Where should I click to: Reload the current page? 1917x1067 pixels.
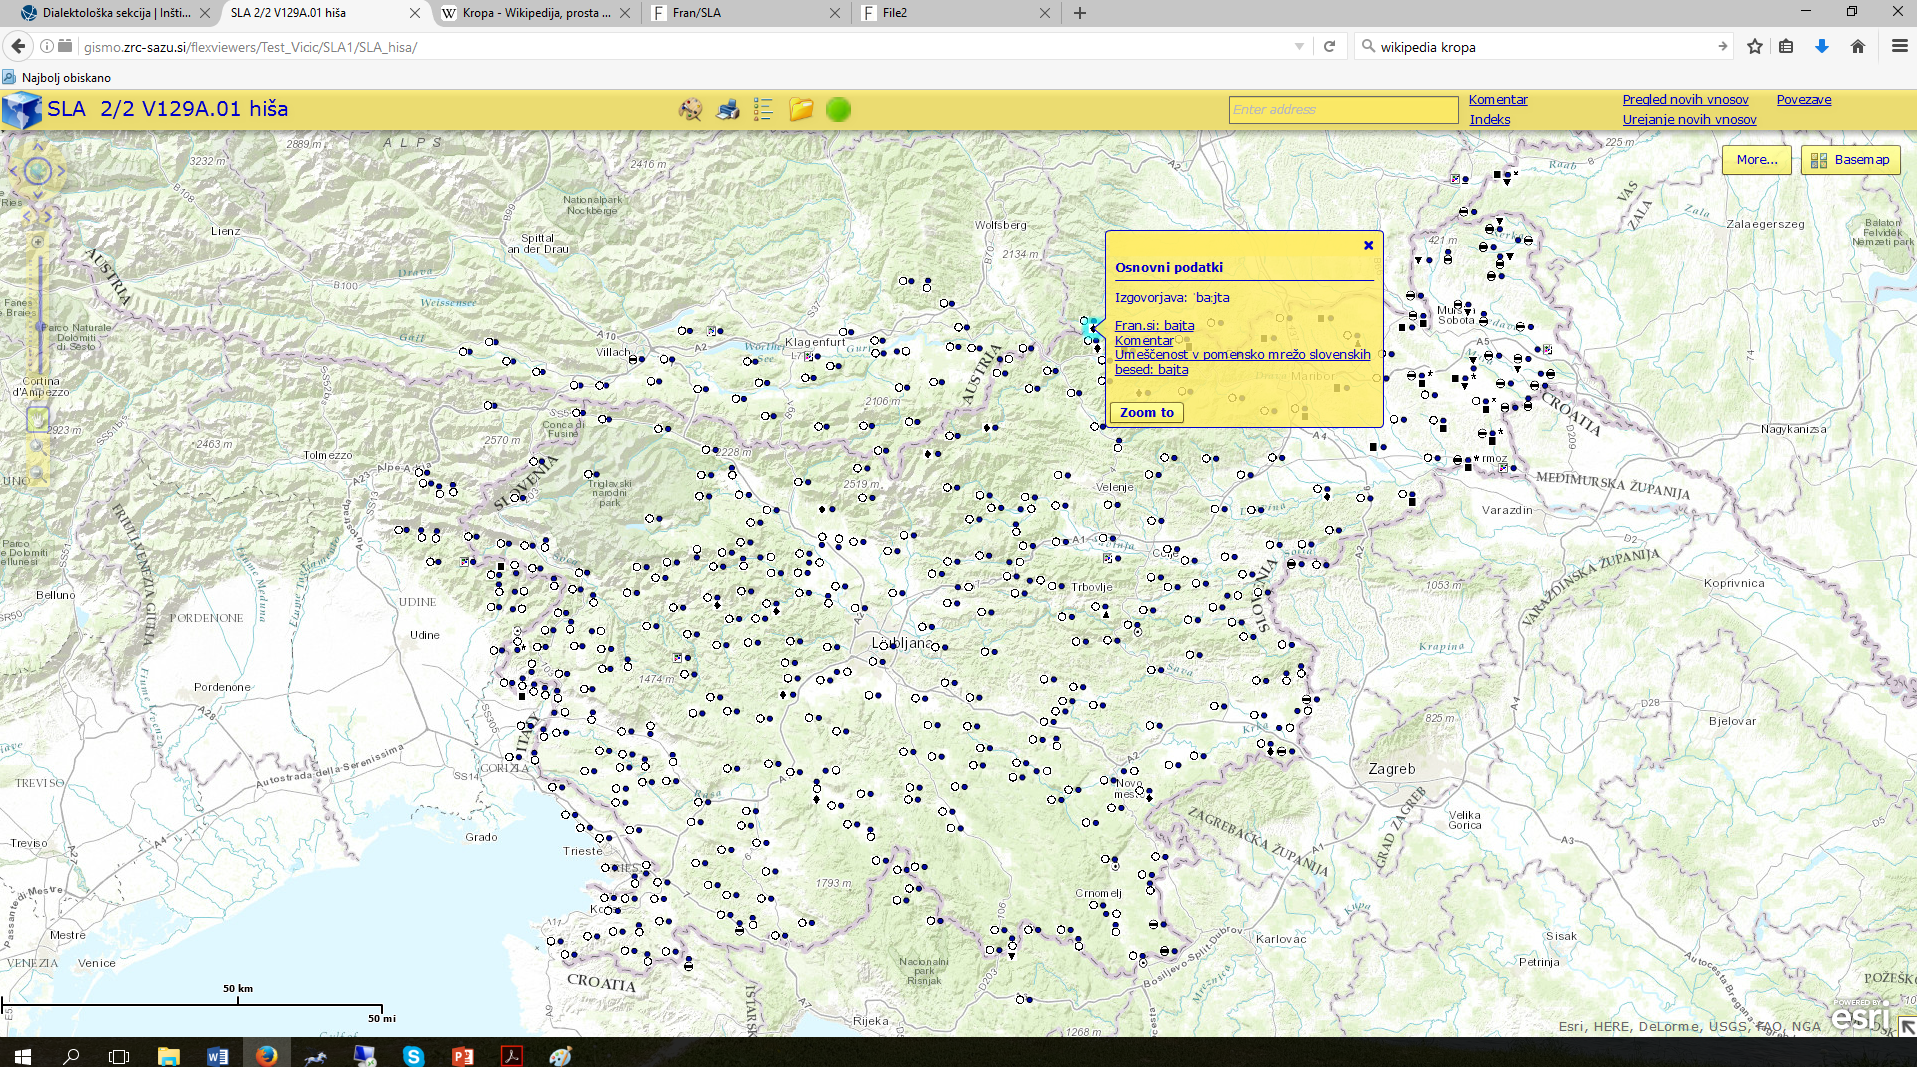tap(1329, 46)
